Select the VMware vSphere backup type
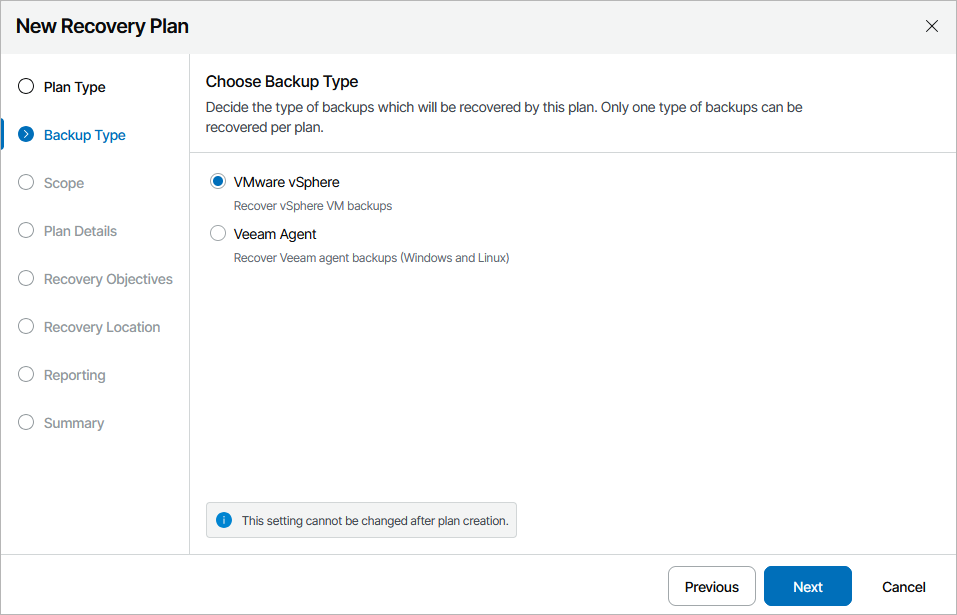Image resolution: width=957 pixels, height=615 pixels. coord(217,180)
